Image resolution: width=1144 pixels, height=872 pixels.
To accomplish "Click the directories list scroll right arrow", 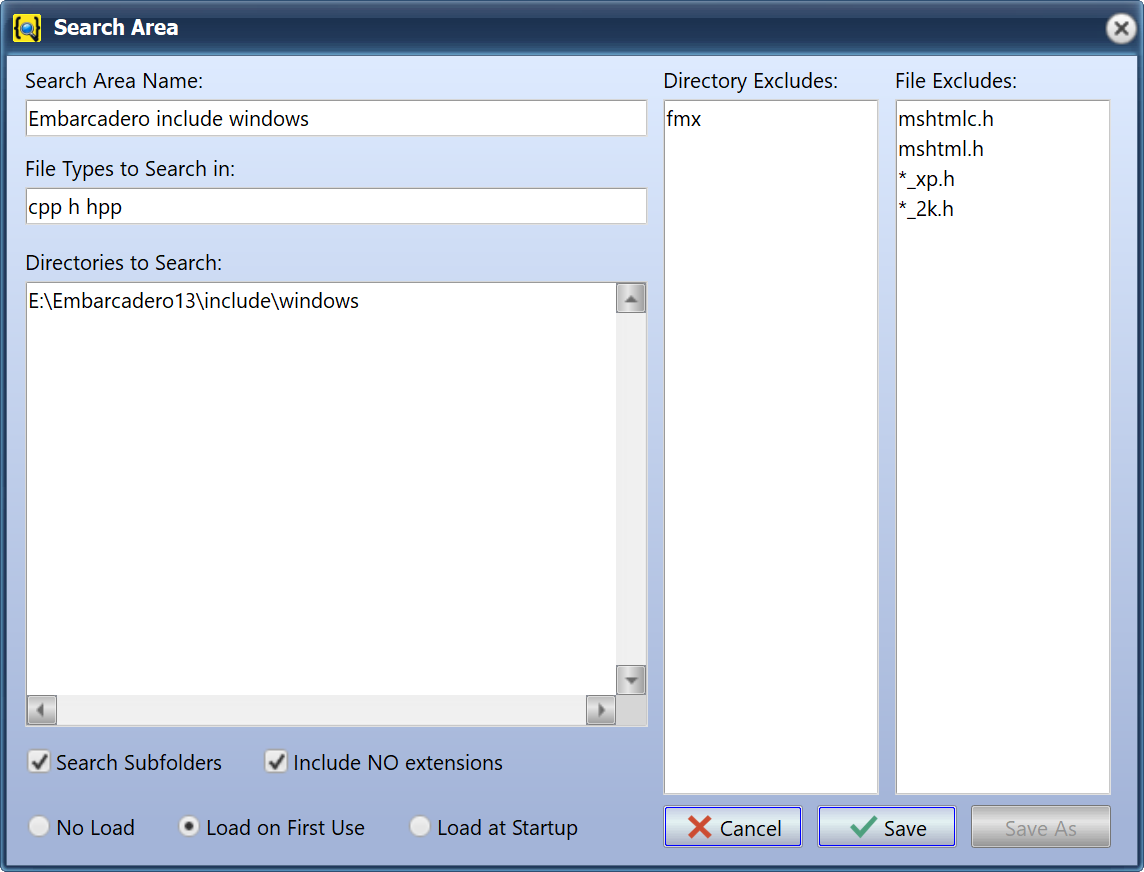I will (x=600, y=710).
